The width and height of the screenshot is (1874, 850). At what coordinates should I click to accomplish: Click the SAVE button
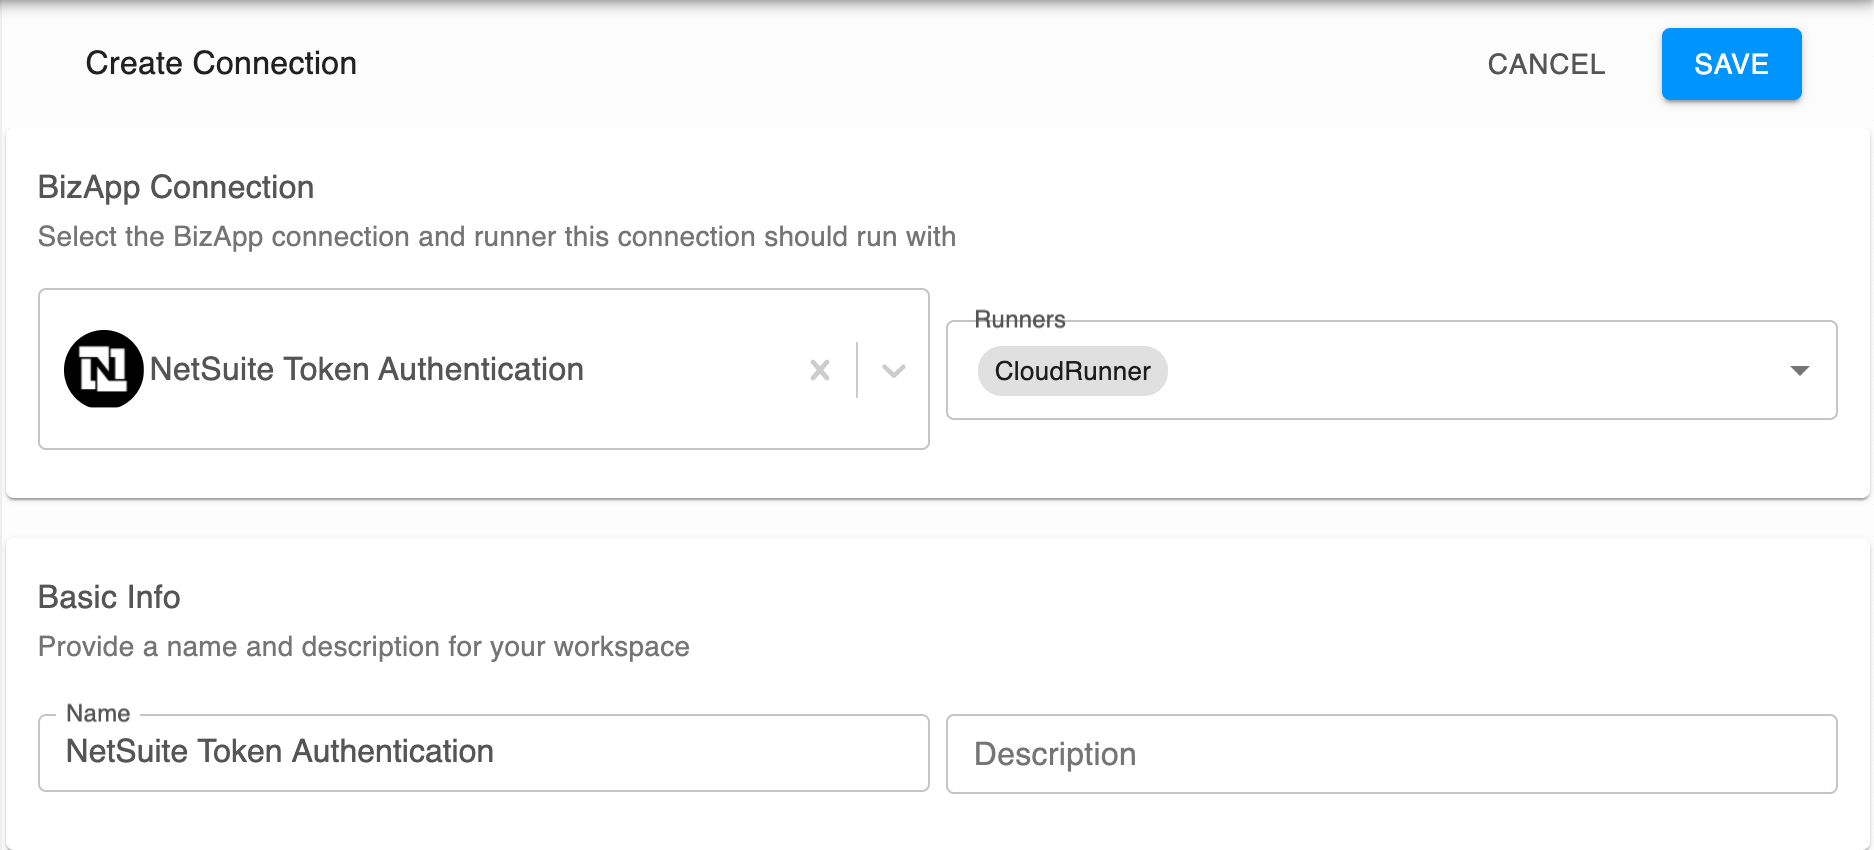(1731, 64)
